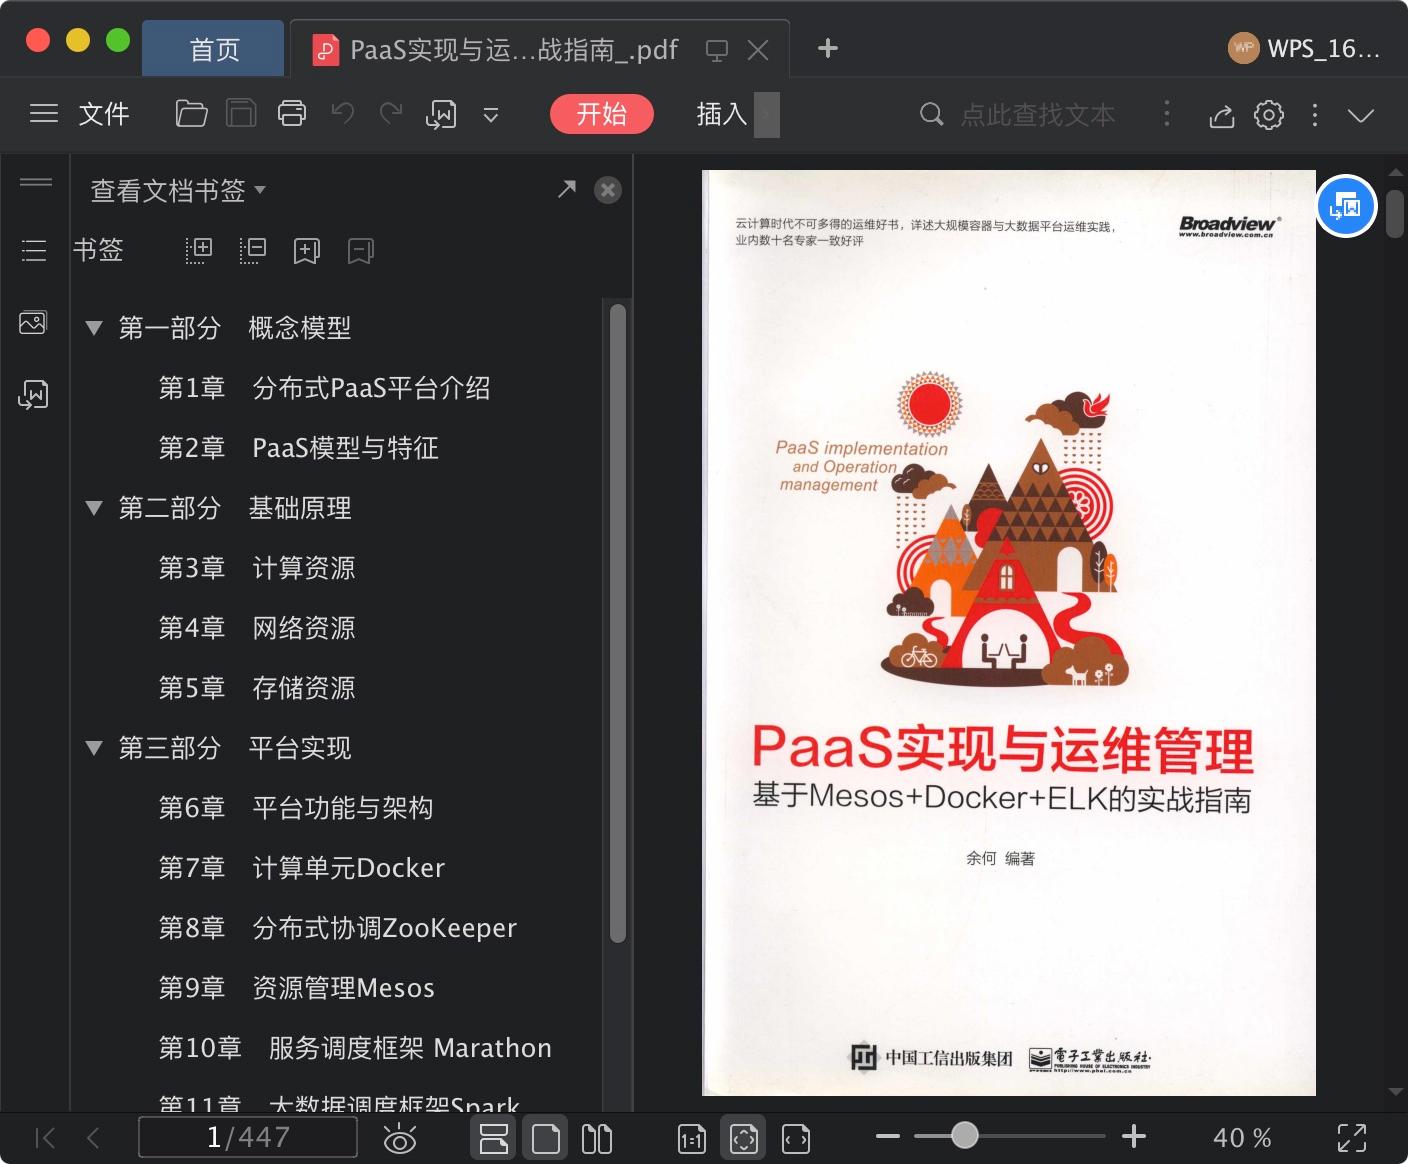Image resolution: width=1408 pixels, height=1164 pixels.
Task: Click into the 点此查找文本 search field
Action: (1037, 114)
